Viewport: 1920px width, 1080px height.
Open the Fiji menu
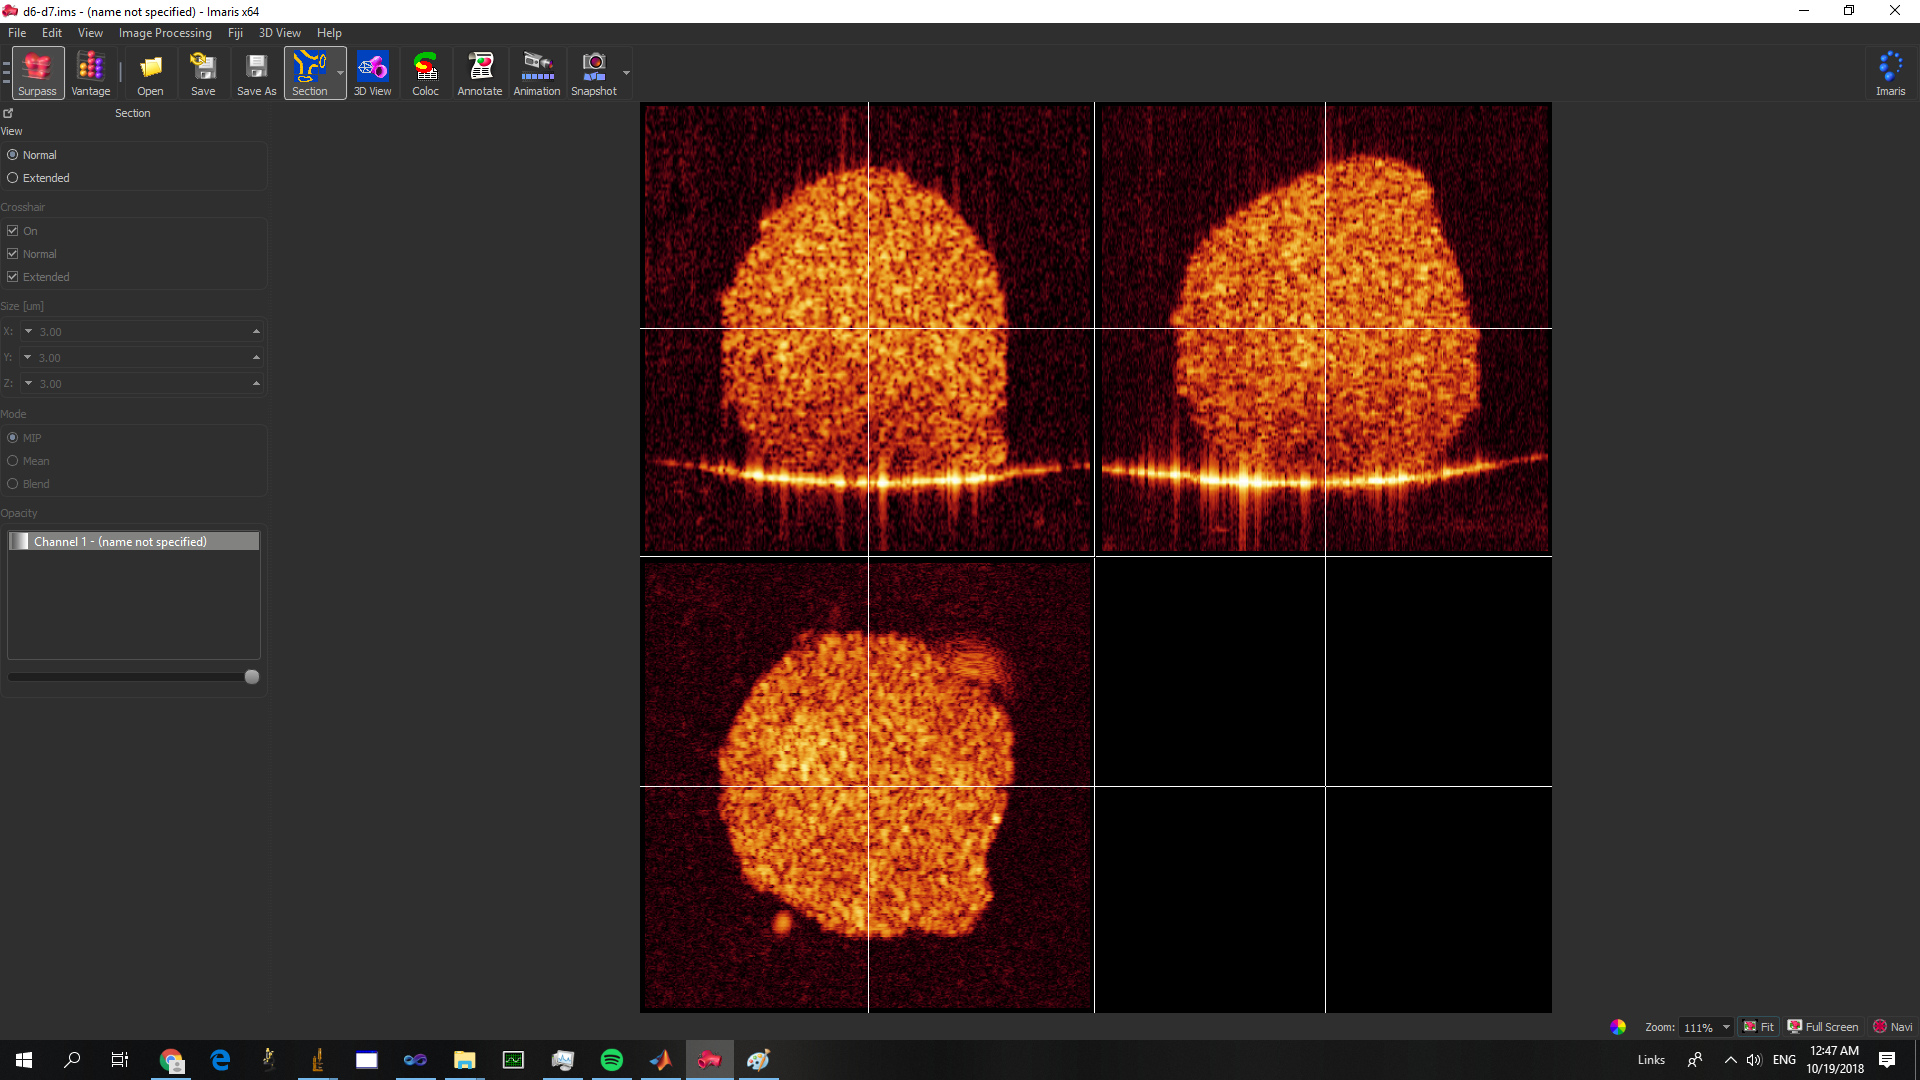[235, 33]
